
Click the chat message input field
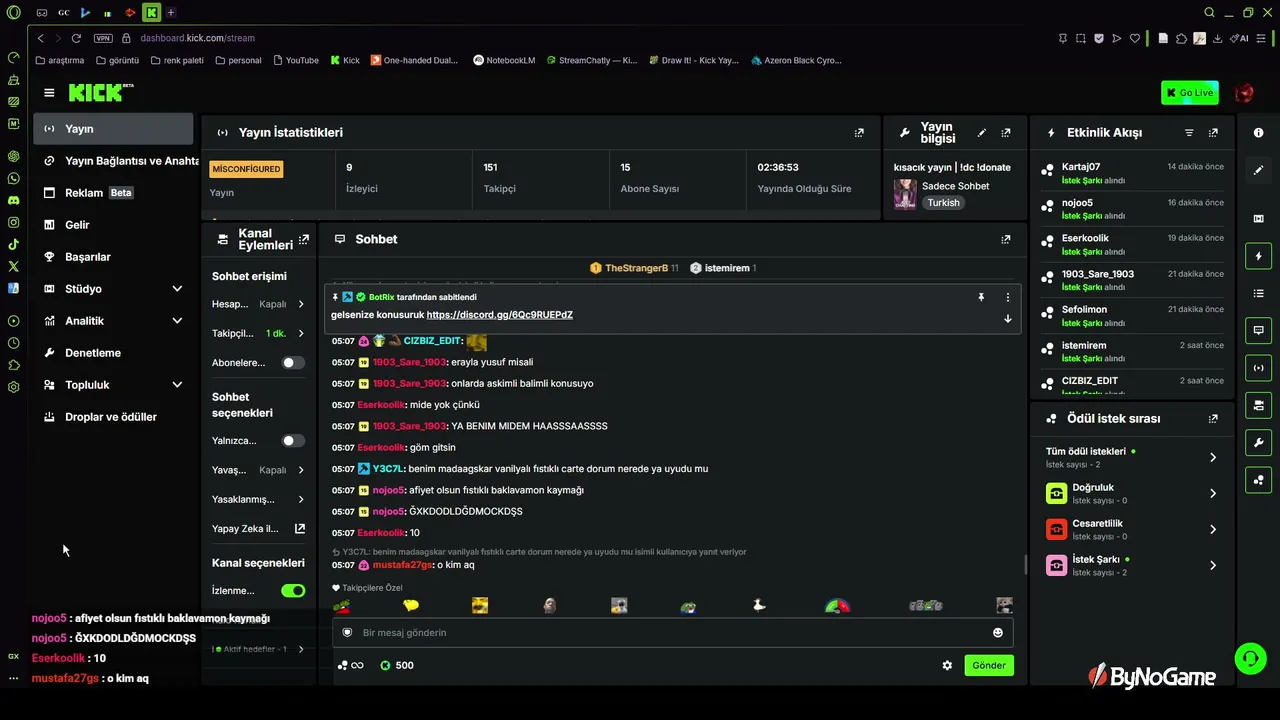[673, 632]
